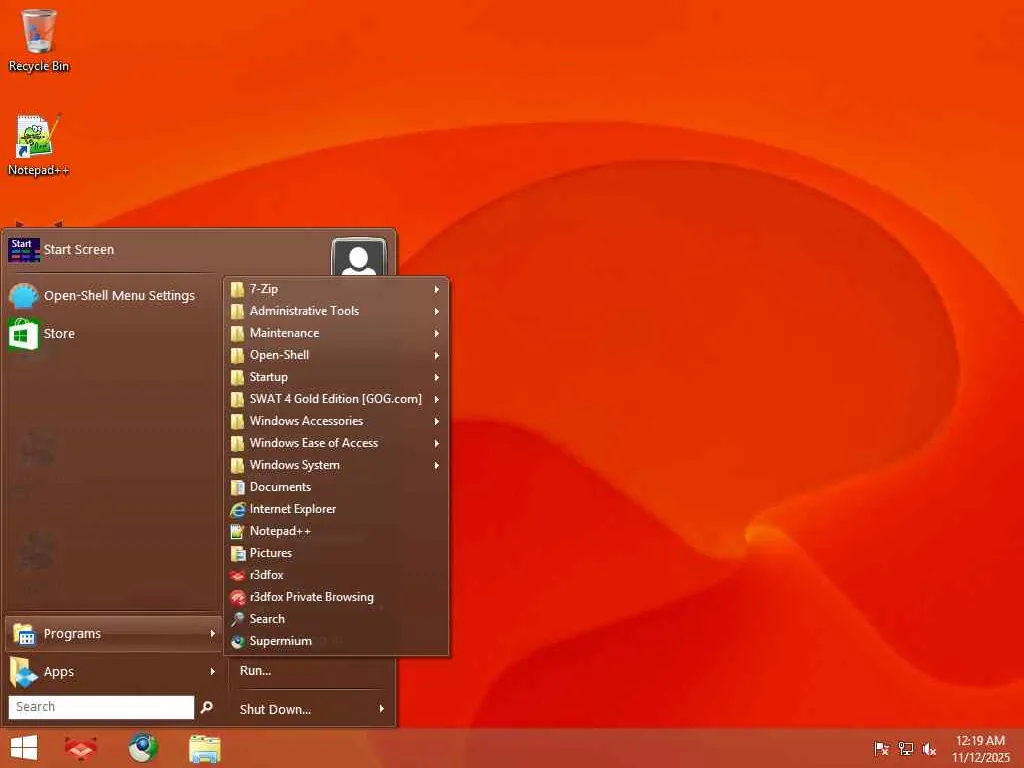Click the Programs label text
The height and width of the screenshot is (768, 1024).
tap(72, 633)
